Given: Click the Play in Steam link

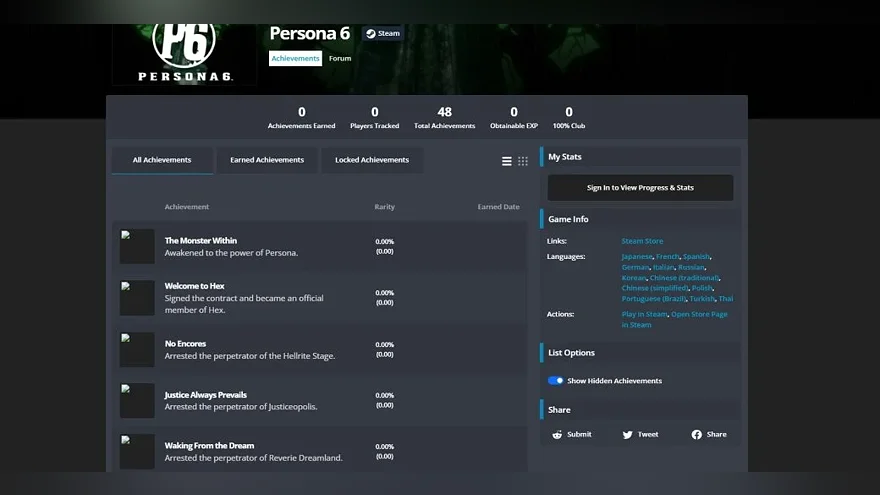Looking at the screenshot, I should click(x=644, y=314).
